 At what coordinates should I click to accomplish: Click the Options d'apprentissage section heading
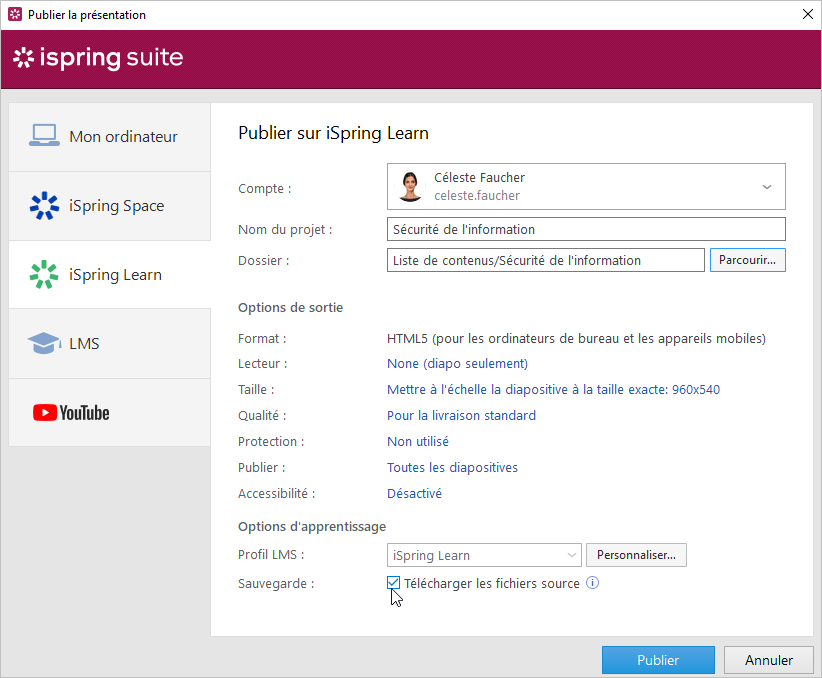click(312, 526)
